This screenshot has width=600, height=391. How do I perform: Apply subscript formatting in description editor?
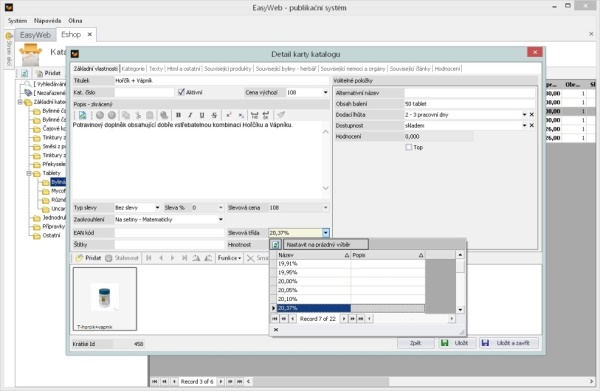coord(241,115)
